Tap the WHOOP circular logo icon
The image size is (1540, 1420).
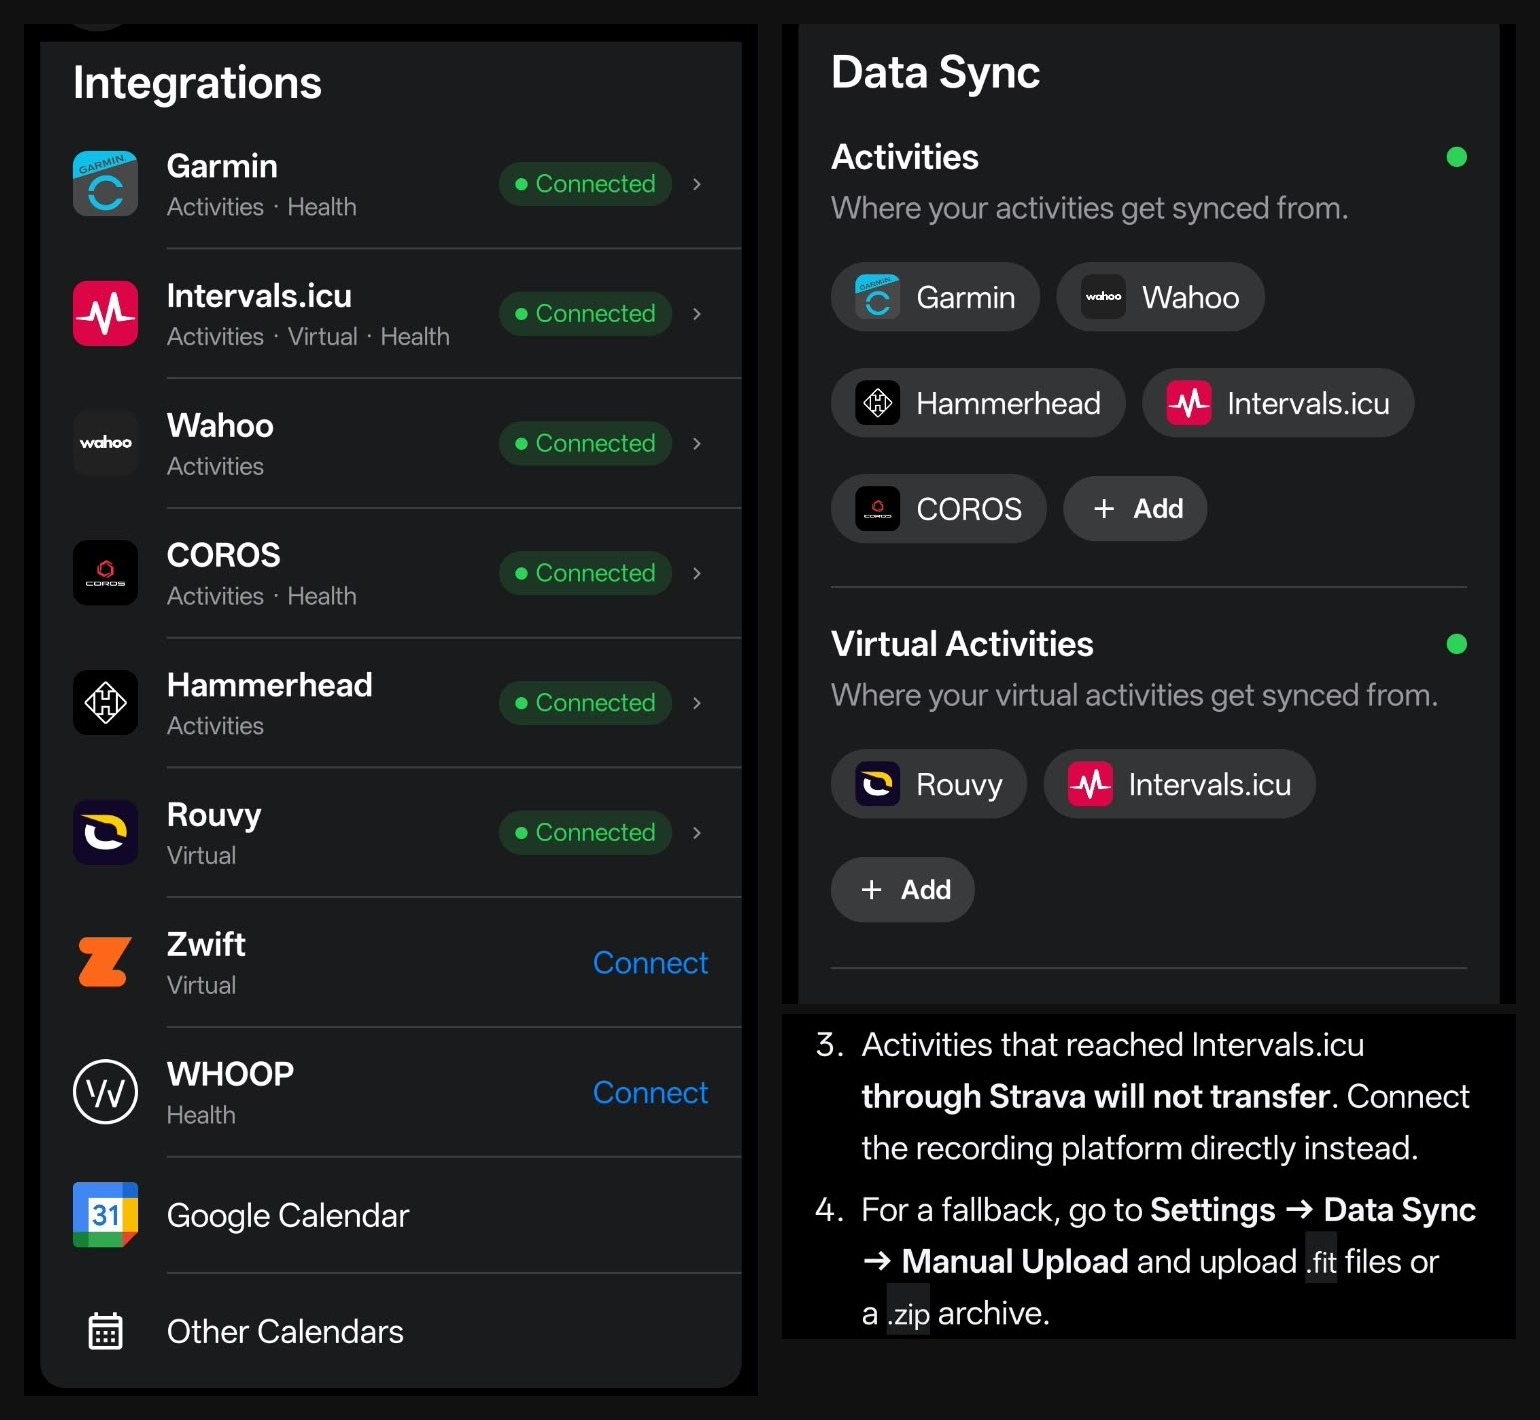(x=105, y=1092)
